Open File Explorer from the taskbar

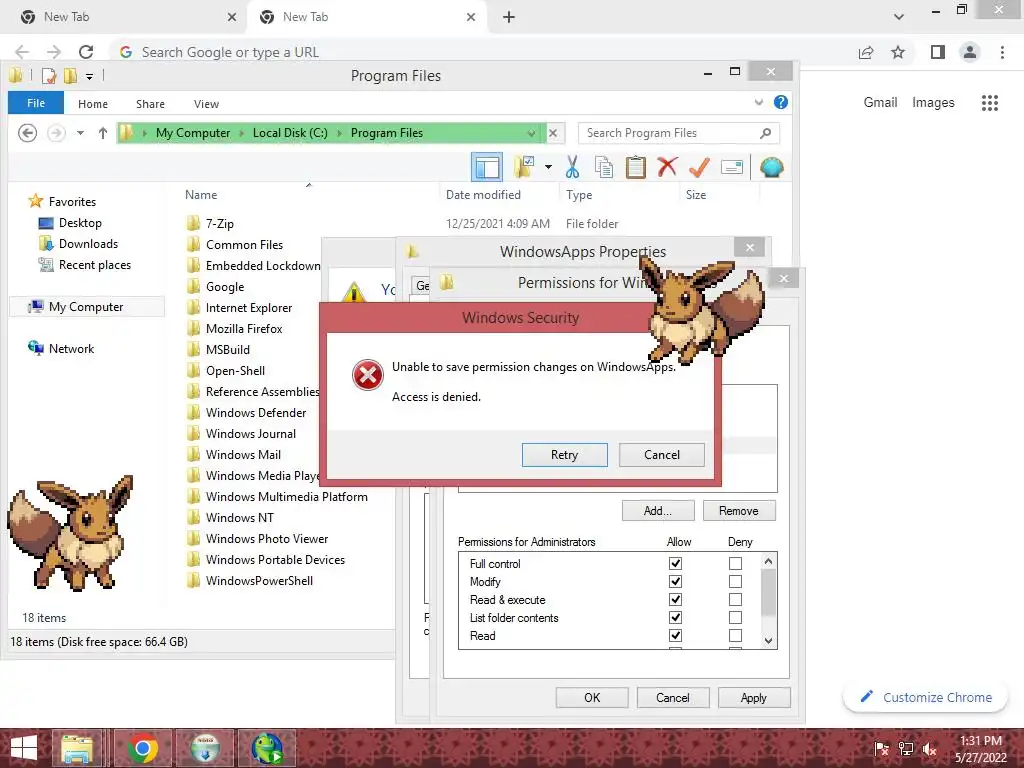point(76,748)
